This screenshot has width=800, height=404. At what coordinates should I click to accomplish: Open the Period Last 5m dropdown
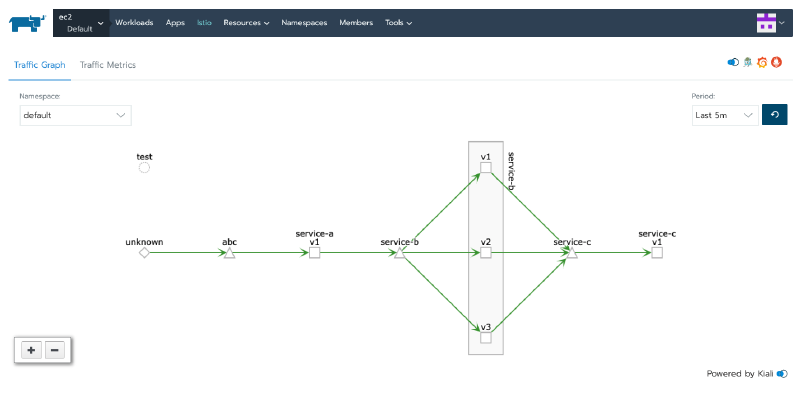pos(725,115)
